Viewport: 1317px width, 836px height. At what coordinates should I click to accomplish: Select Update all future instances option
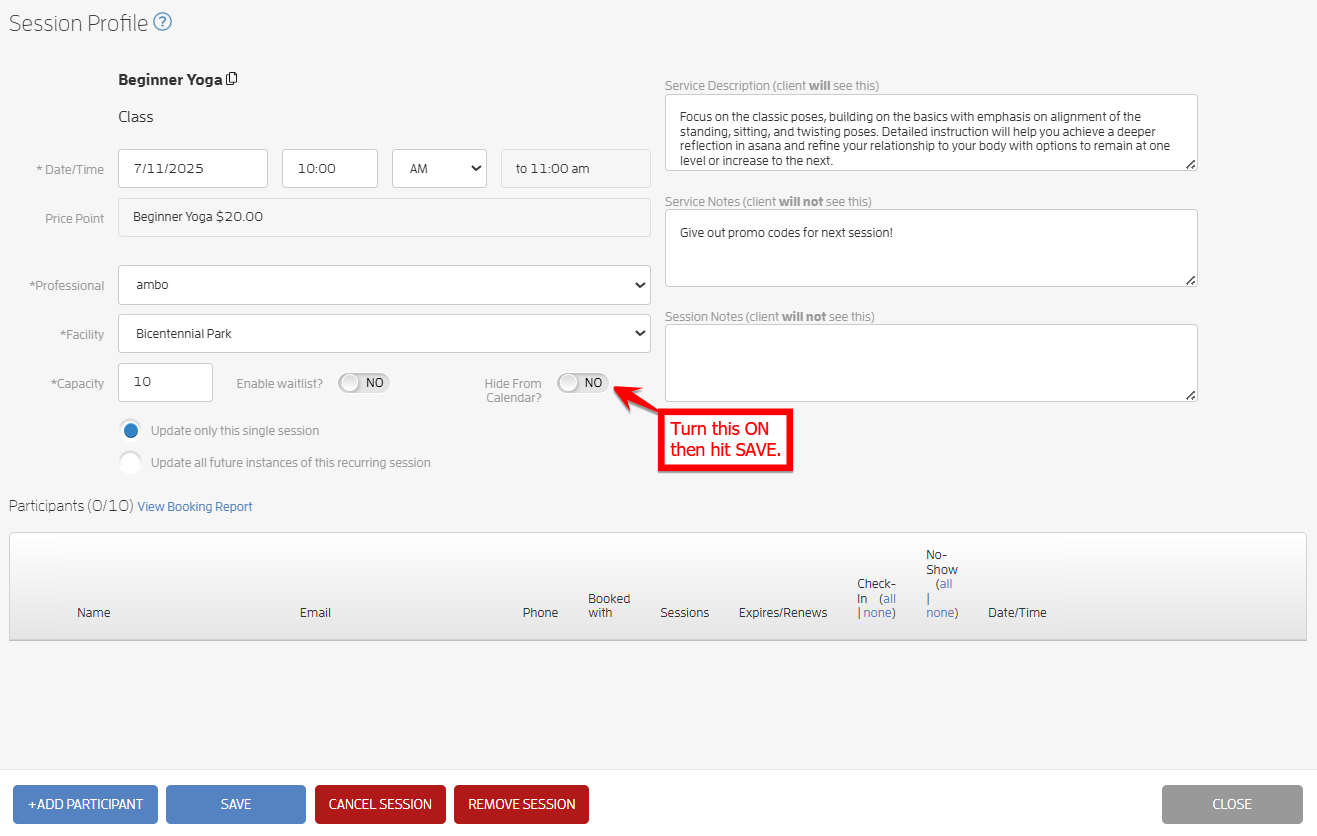click(x=130, y=463)
